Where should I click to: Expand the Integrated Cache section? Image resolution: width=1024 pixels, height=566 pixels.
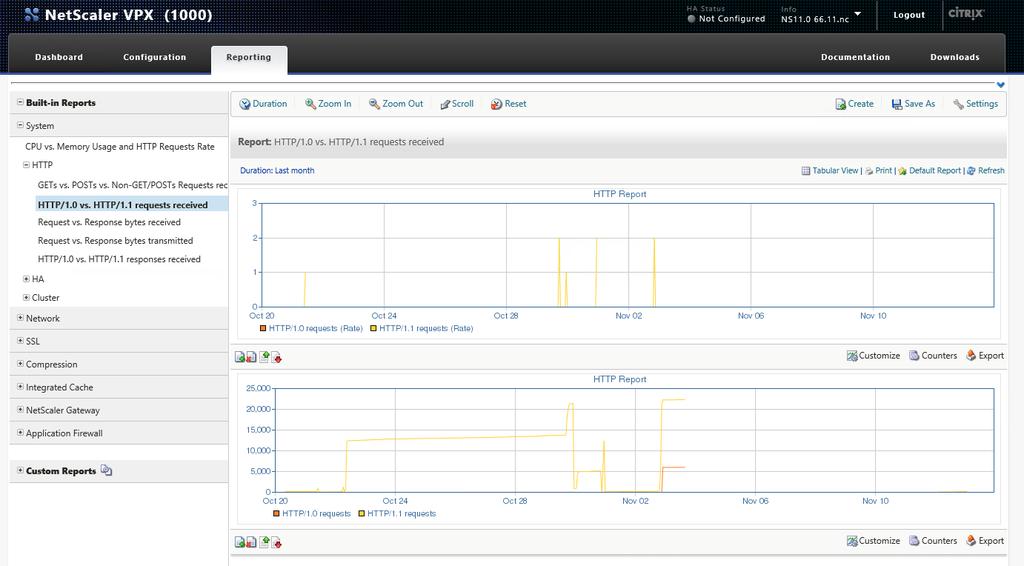[20, 386]
